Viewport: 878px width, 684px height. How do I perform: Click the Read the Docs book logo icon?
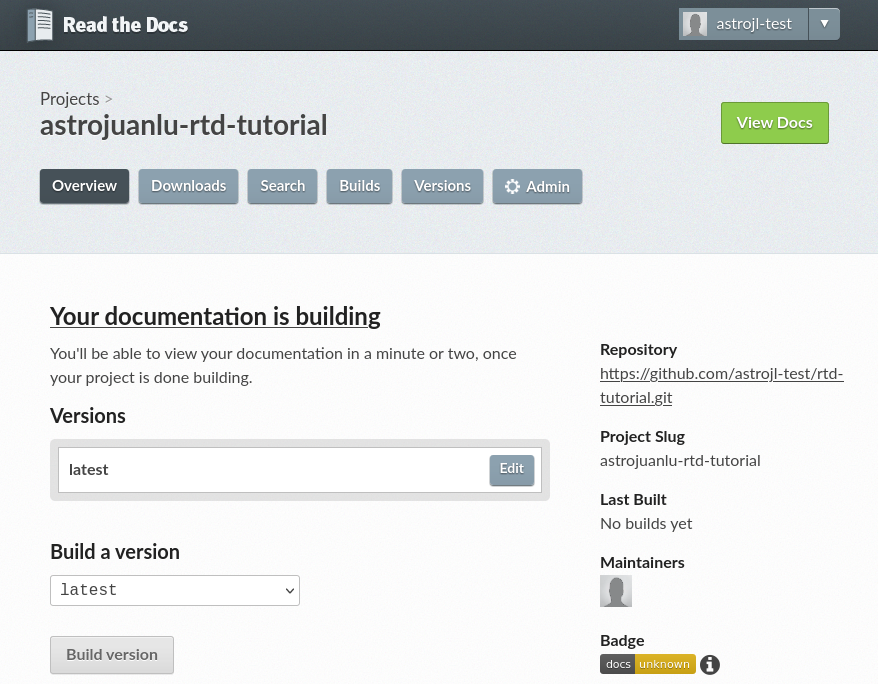[40, 25]
